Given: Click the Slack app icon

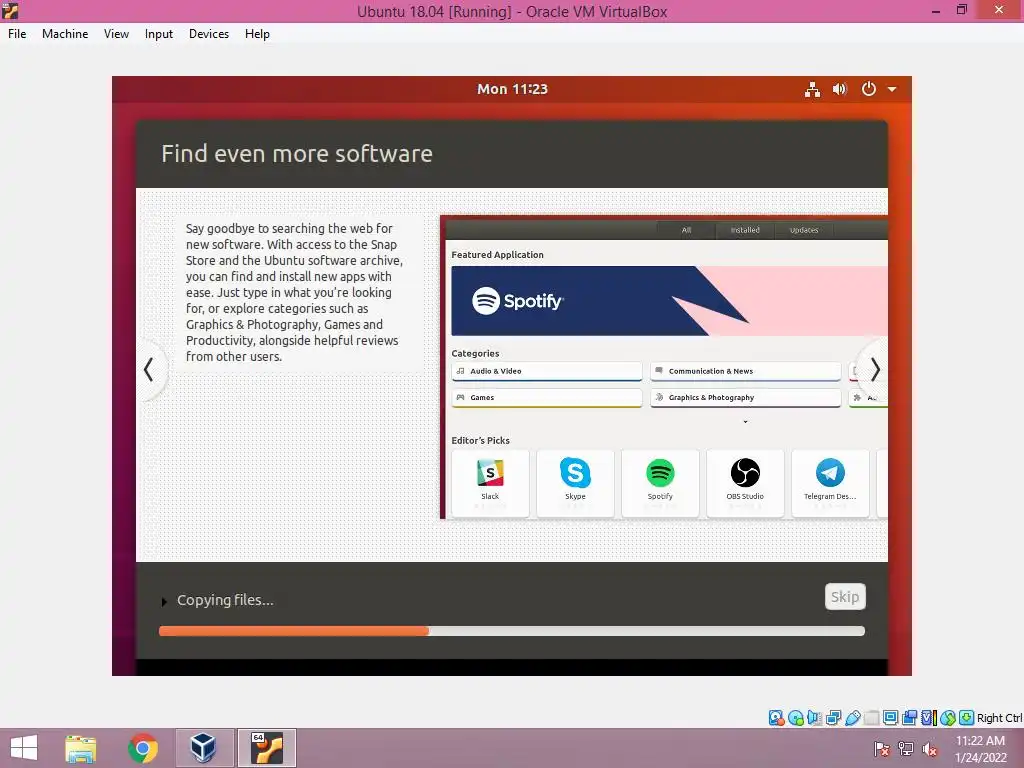Looking at the screenshot, I should click(x=490, y=473).
